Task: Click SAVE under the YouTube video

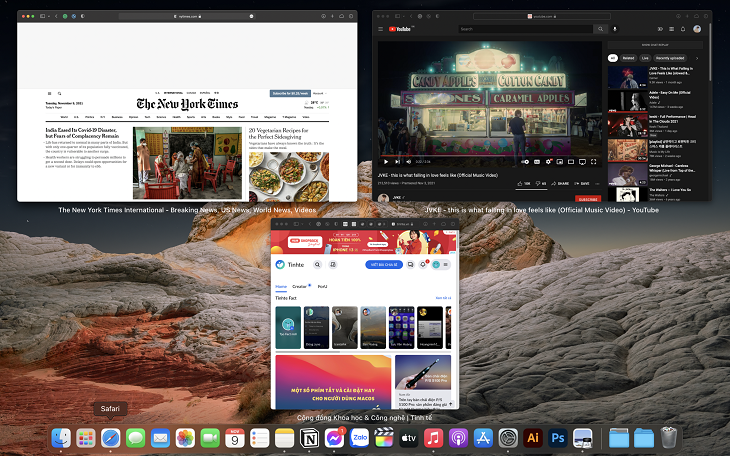Action: coord(582,184)
